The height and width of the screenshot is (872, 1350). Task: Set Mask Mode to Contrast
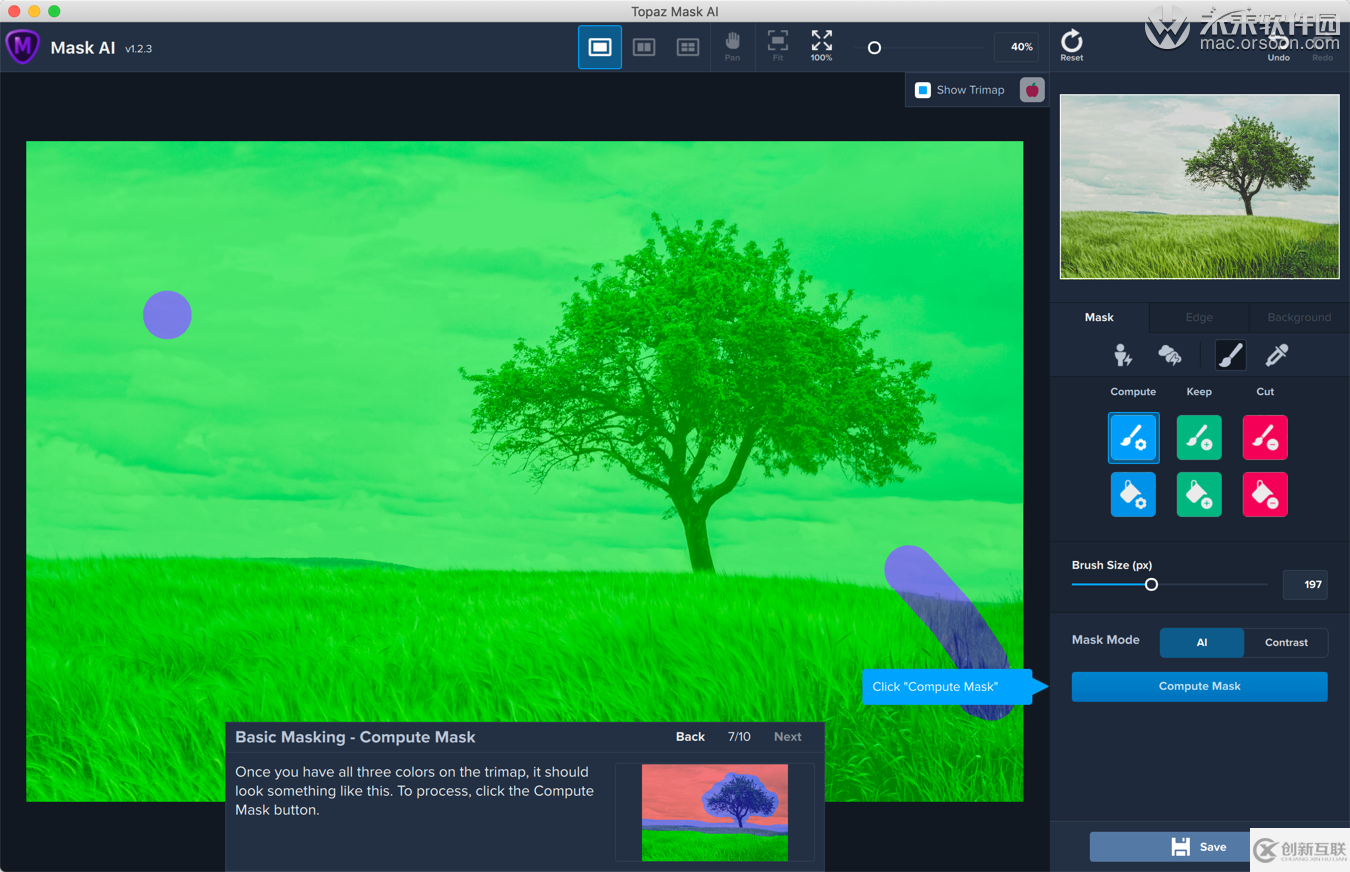[x=1286, y=643]
